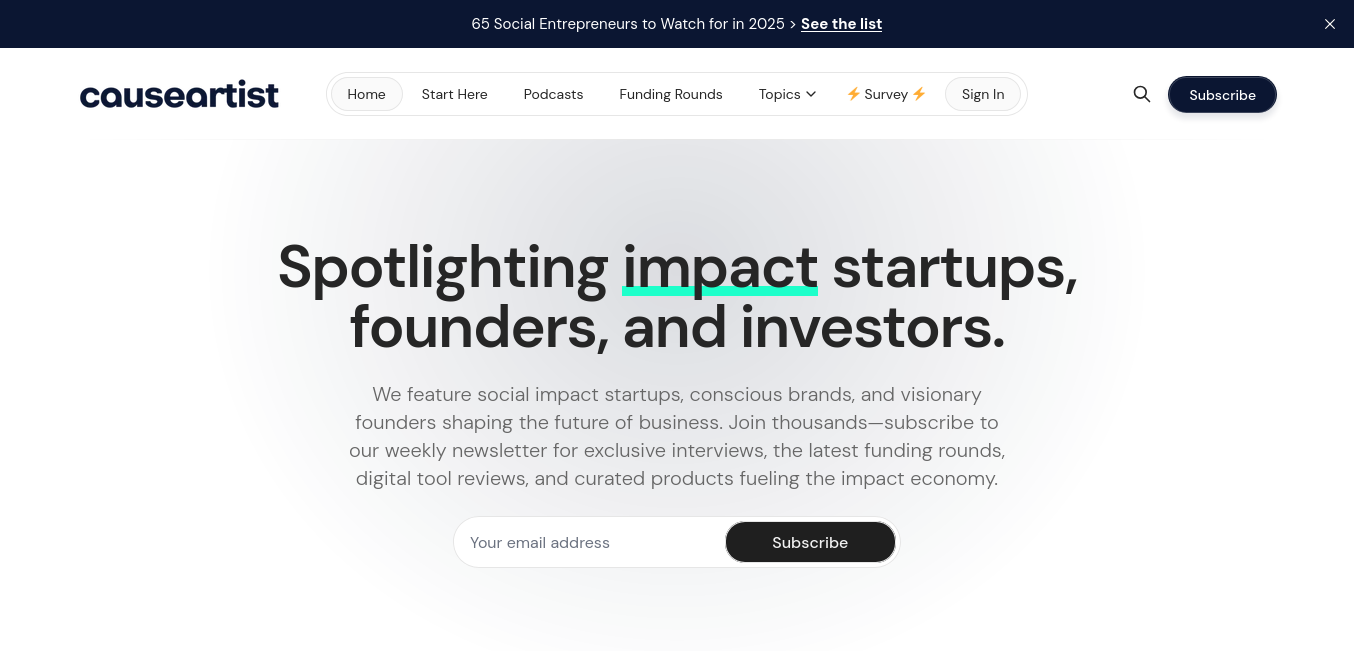Click the underlined word 'impact' in the headline

pyautogui.click(x=720, y=268)
